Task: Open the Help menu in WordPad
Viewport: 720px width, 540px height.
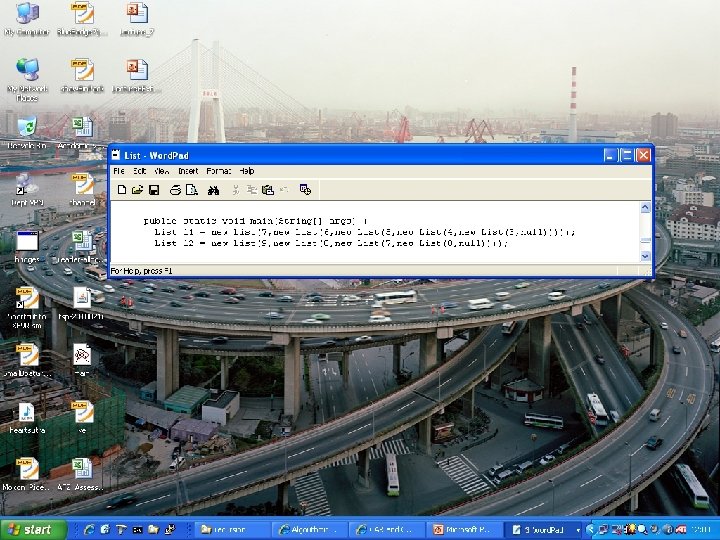Action: [x=247, y=171]
